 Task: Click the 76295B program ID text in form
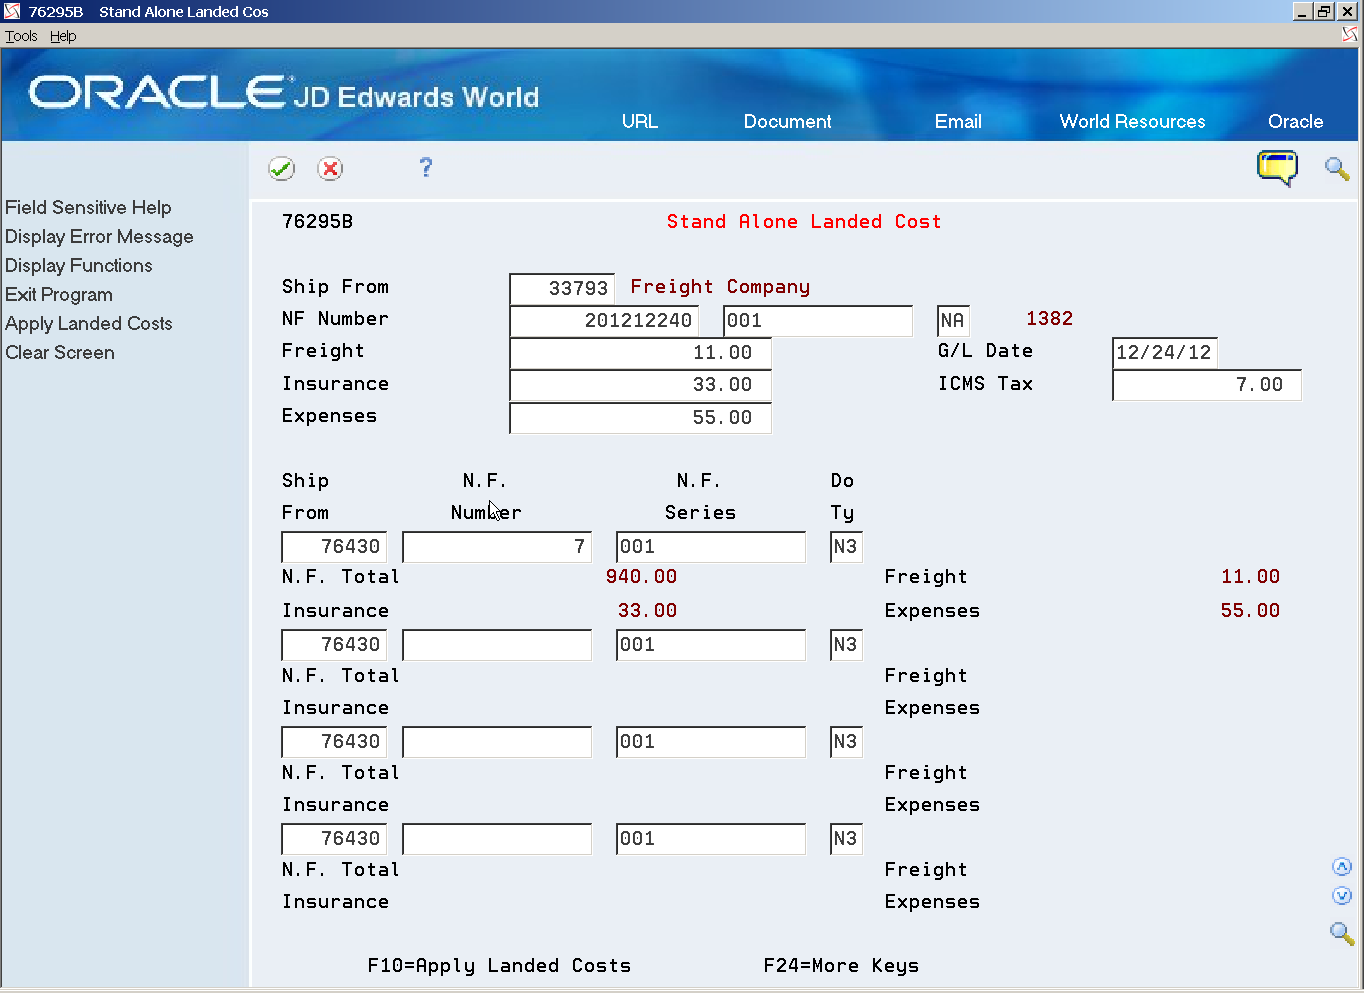point(317,222)
